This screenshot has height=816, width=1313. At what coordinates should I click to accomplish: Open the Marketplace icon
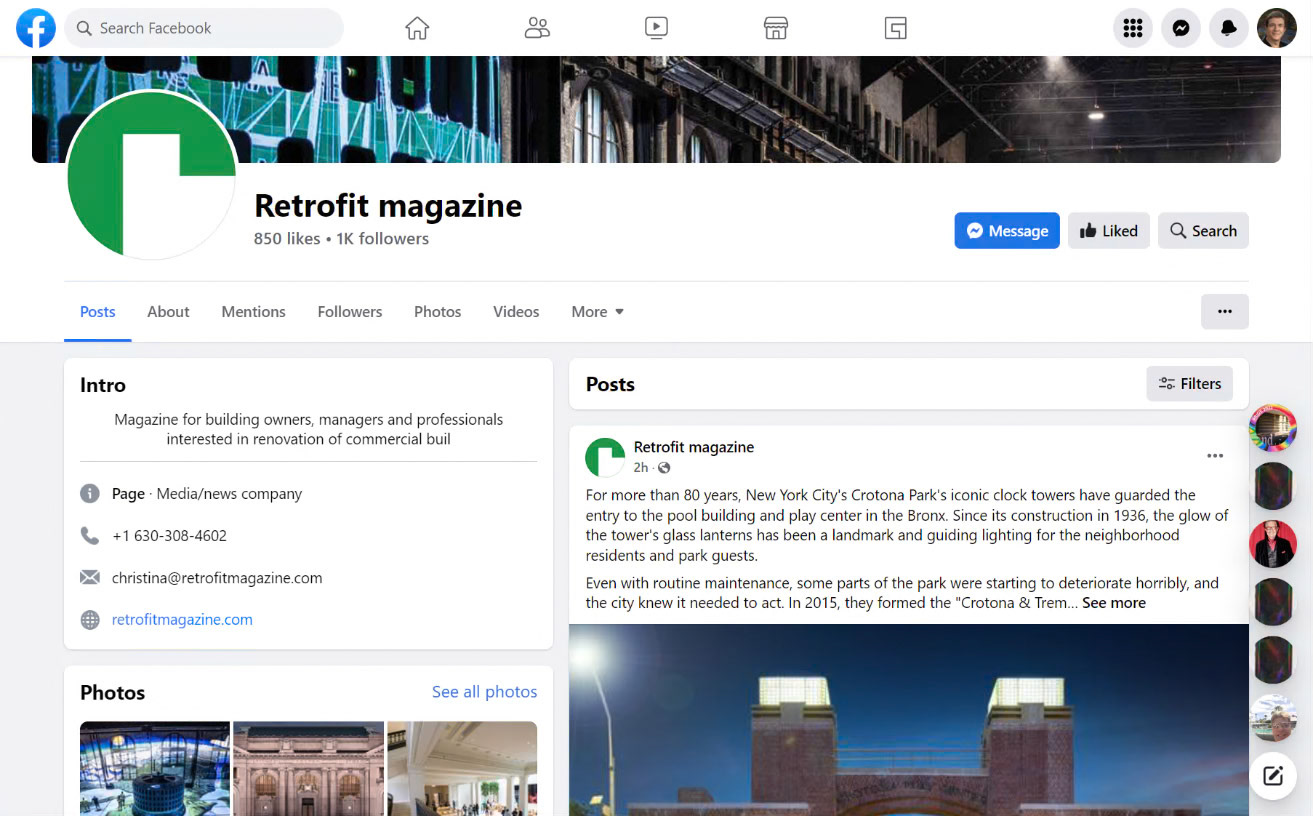point(776,28)
